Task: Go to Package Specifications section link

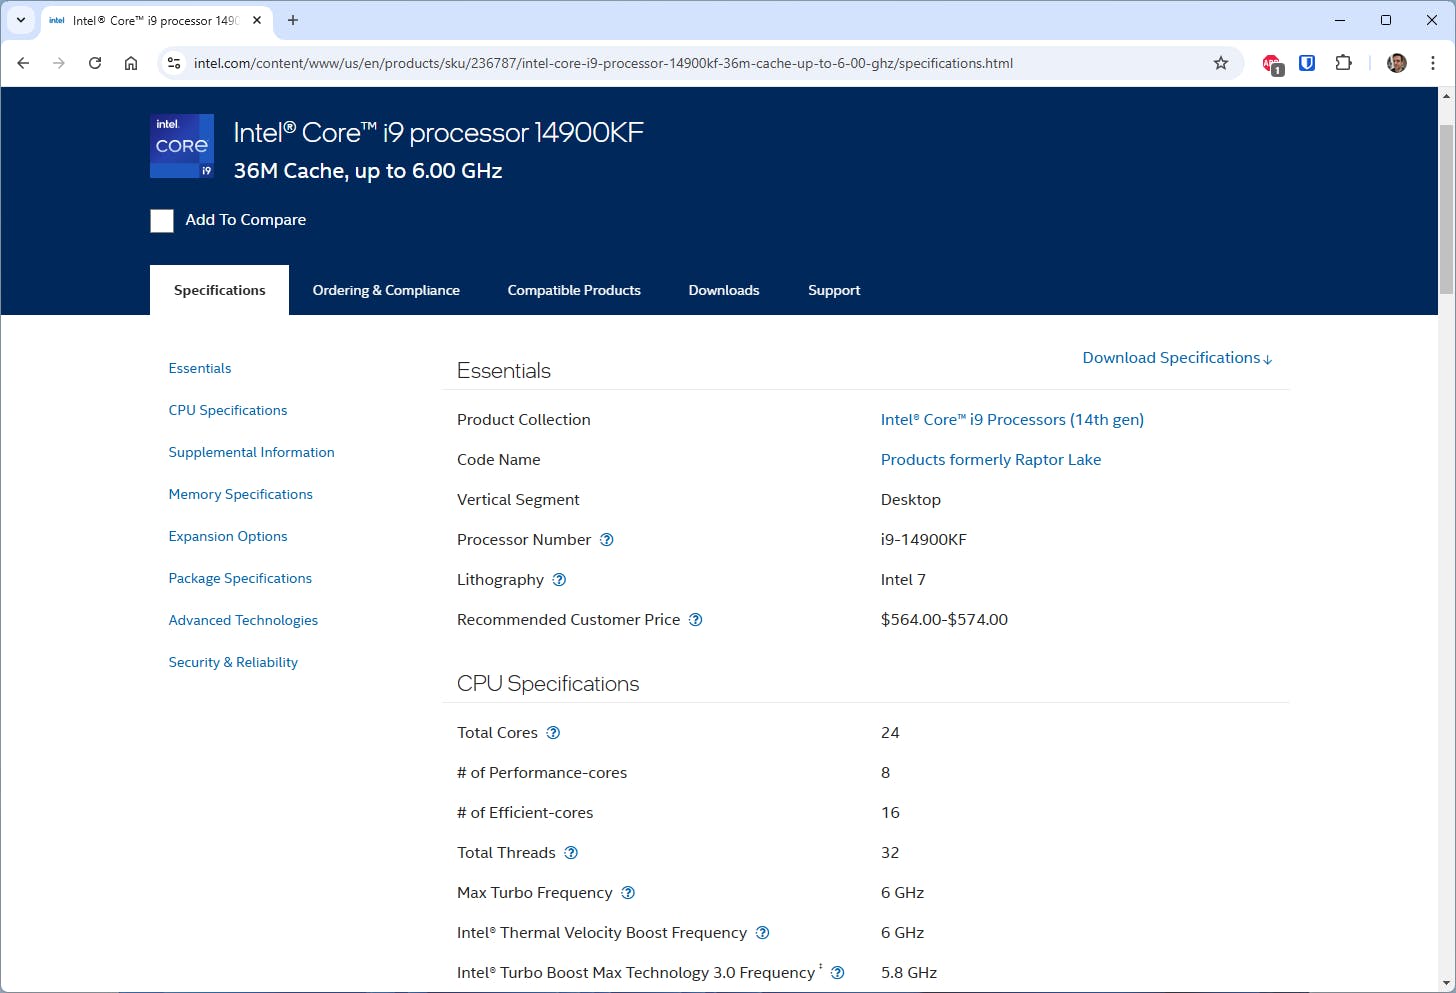Action: [240, 578]
